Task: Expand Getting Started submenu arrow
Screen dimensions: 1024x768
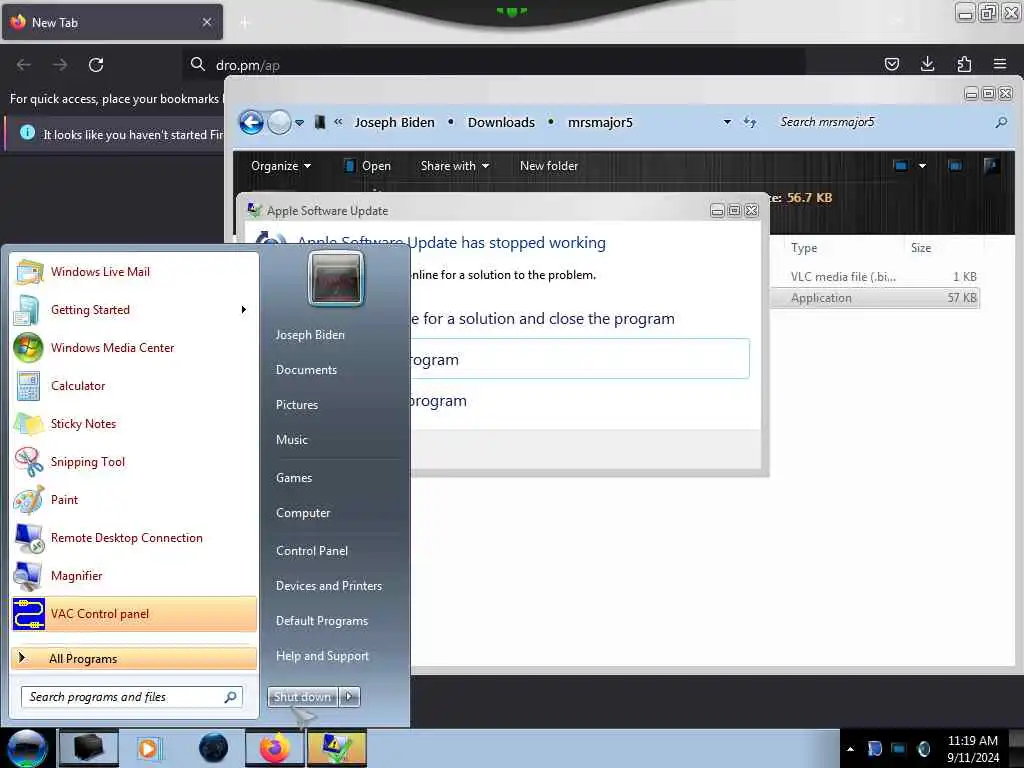Action: [x=244, y=310]
